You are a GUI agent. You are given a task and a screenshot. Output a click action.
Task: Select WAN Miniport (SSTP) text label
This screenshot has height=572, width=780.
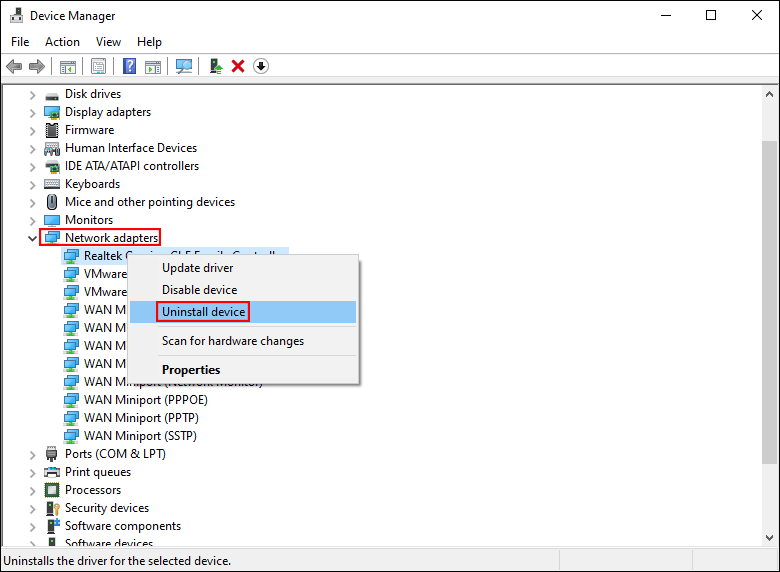(140, 436)
